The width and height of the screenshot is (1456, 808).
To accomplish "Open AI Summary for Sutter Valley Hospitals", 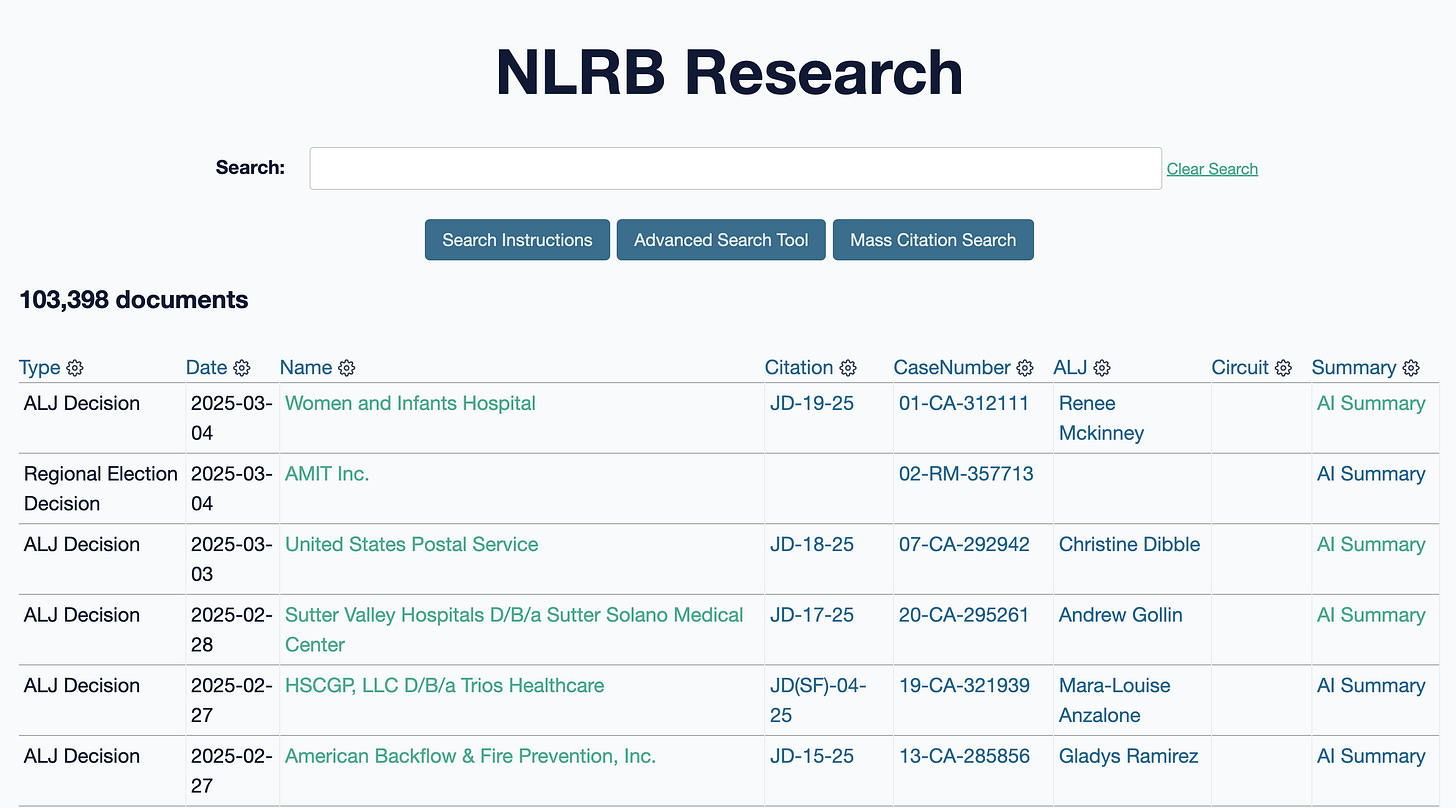I will click(1371, 615).
